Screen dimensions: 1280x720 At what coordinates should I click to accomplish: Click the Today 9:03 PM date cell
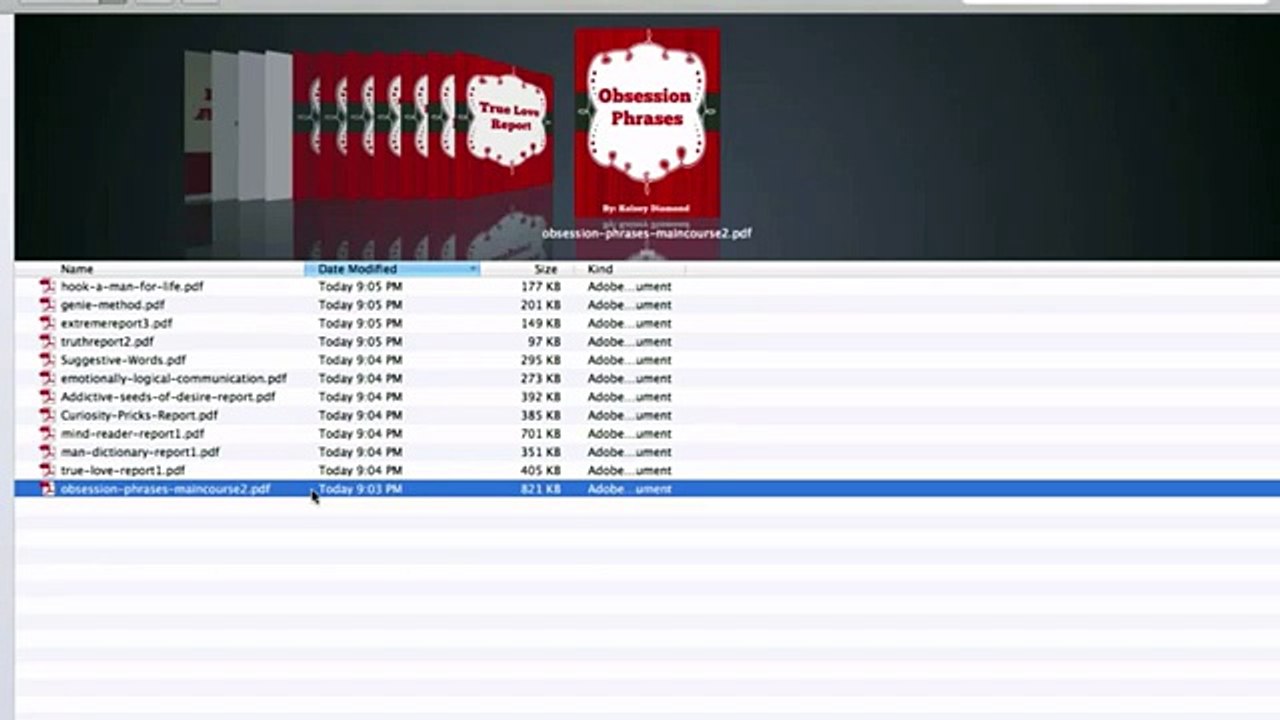(x=360, y=489)
